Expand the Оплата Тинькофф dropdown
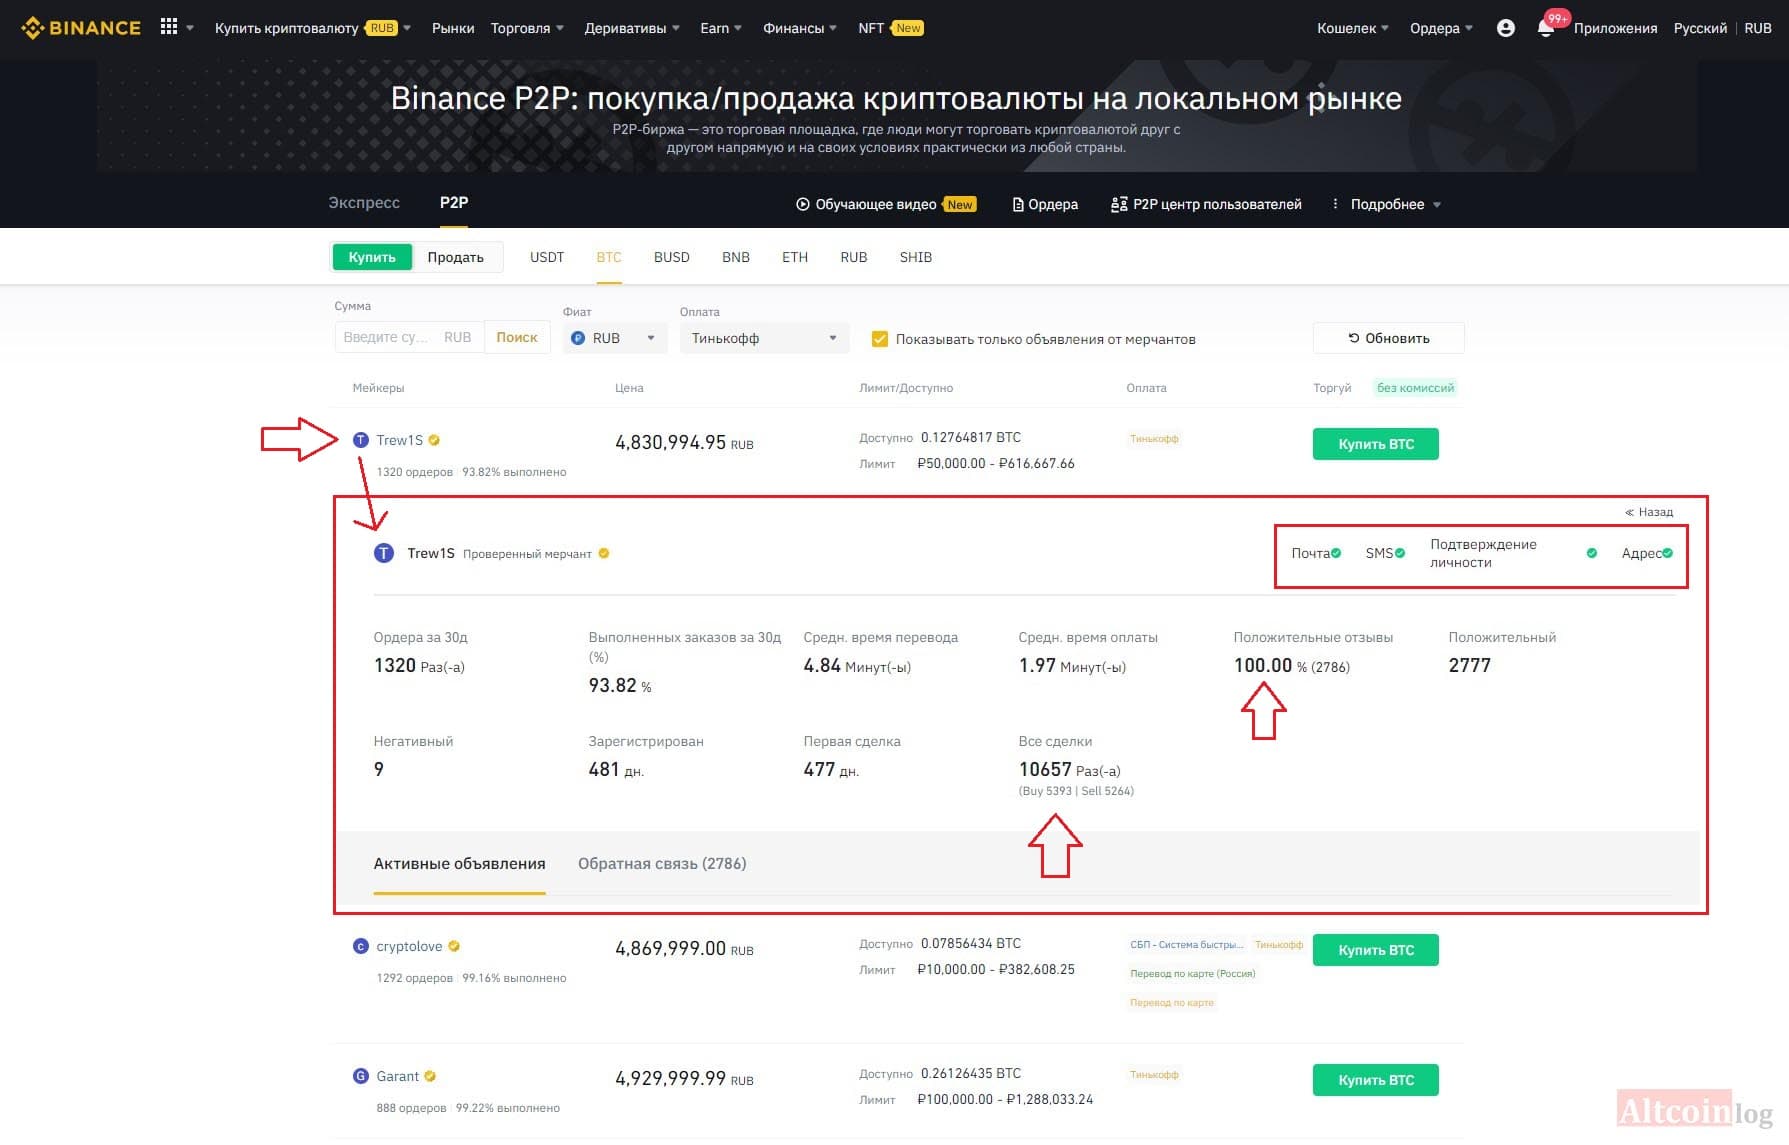The image size is (1789, 1145). click(x=764, y=338)
